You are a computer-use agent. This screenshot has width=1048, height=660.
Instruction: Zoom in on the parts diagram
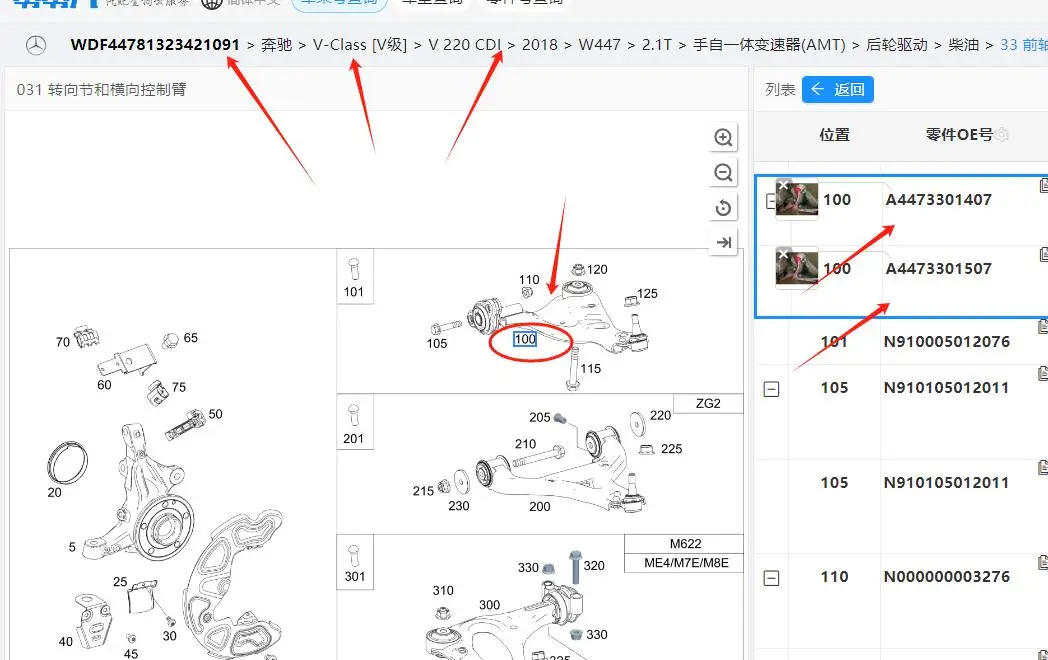point(723,138)
